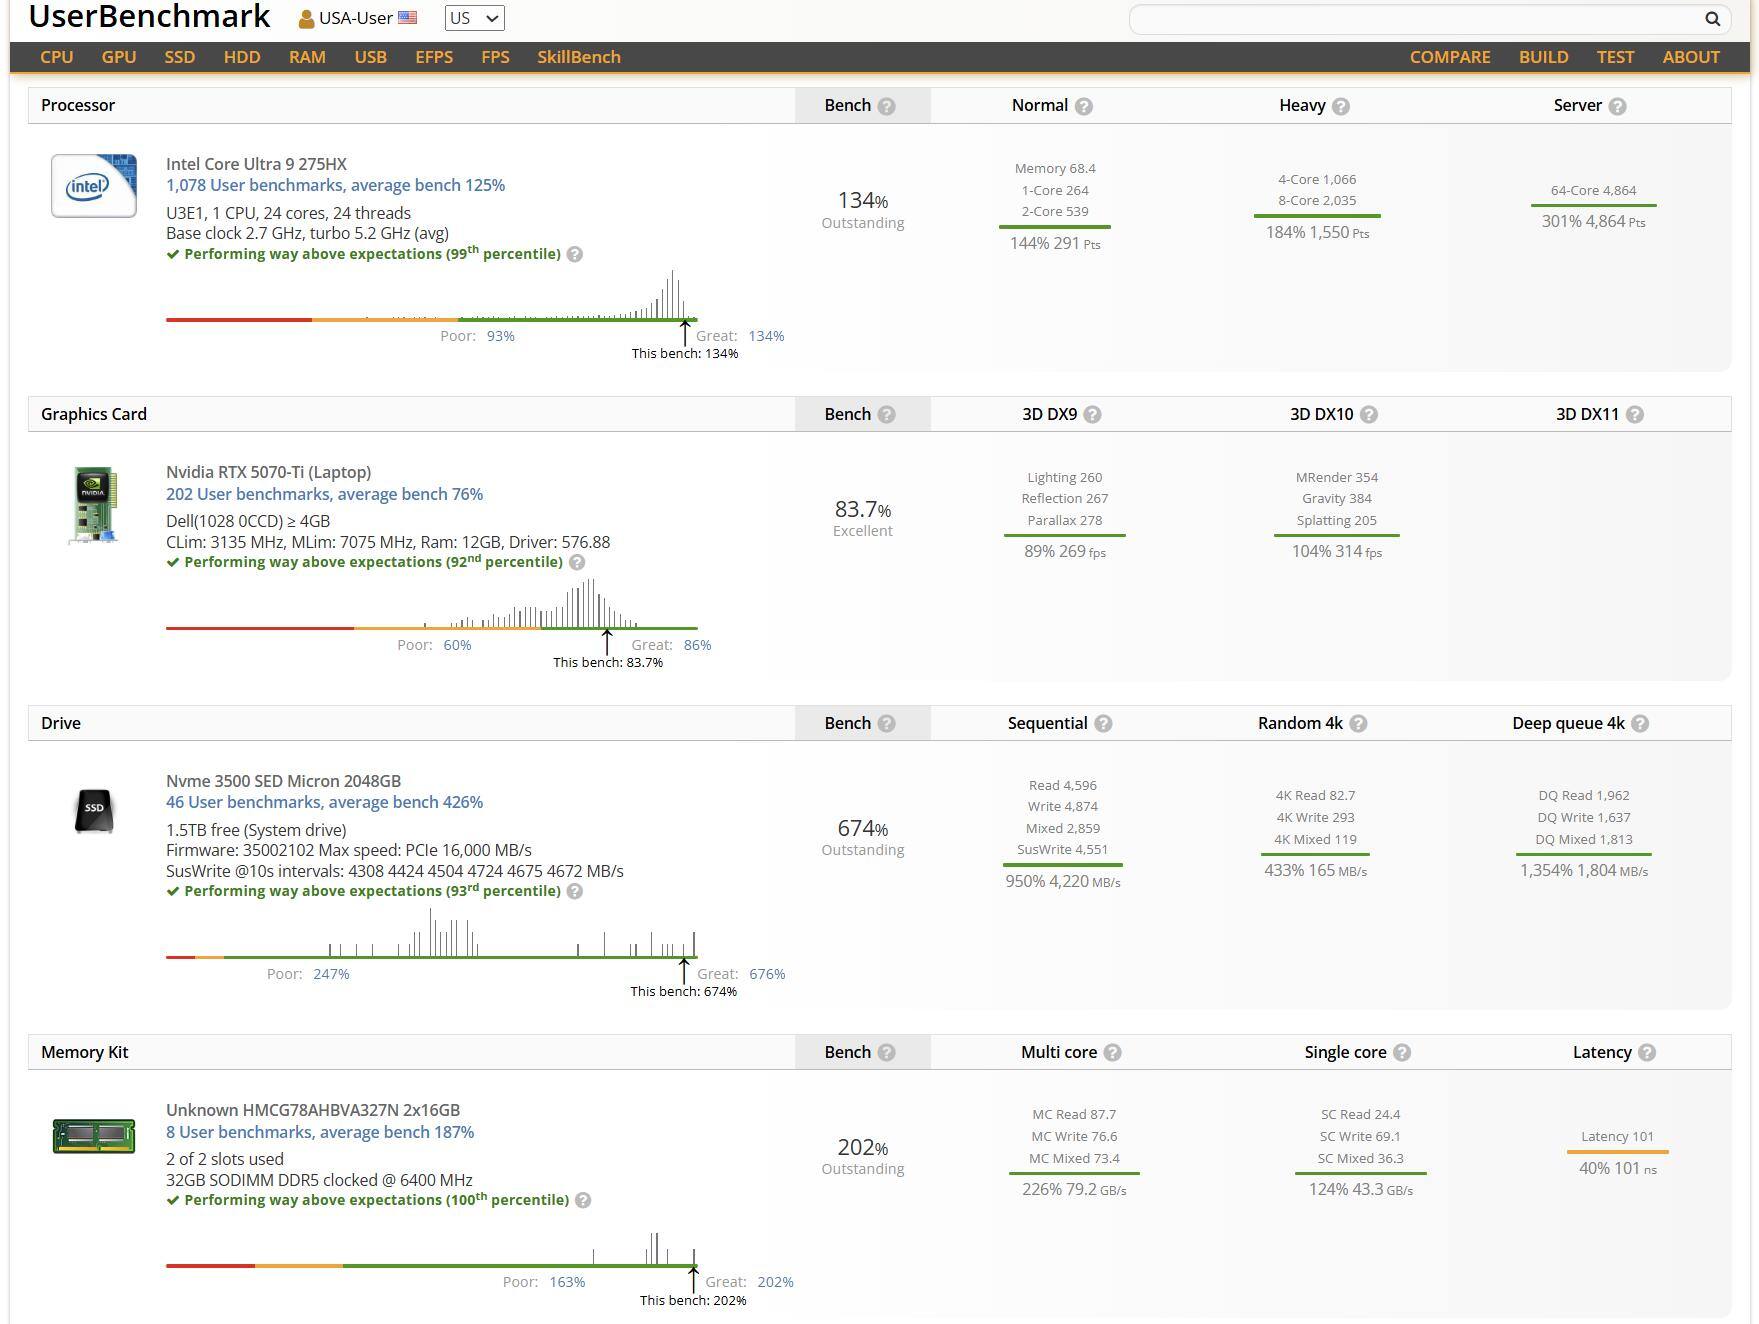
Task: Click help icon beside 3D DX9 header
Action: 1092,415
